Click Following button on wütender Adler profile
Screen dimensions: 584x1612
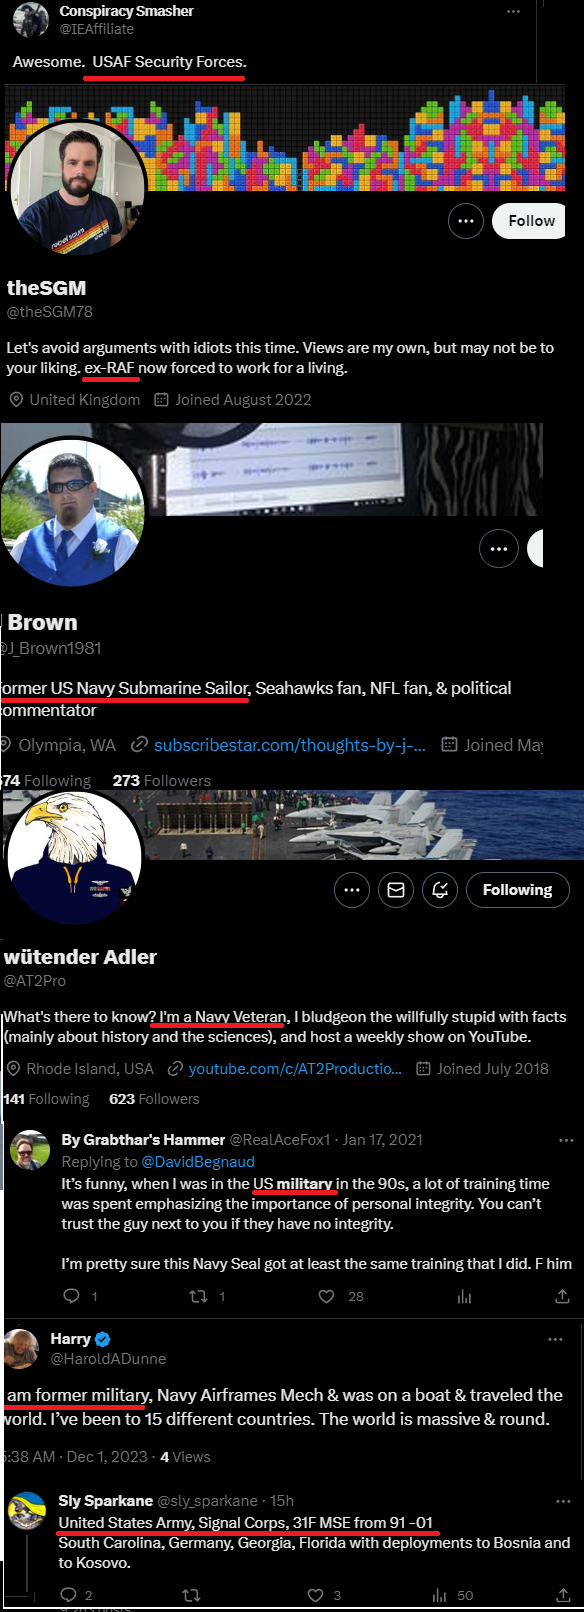tap(517, 890)
